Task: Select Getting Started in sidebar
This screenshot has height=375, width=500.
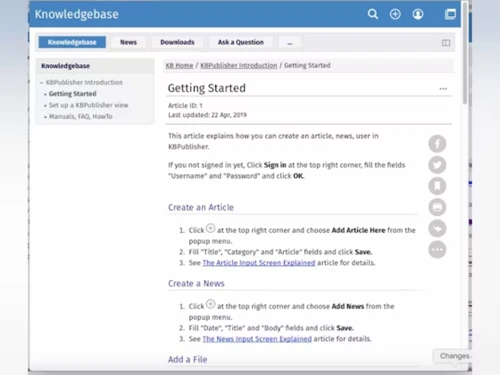Action: click(x=73, y=94)
